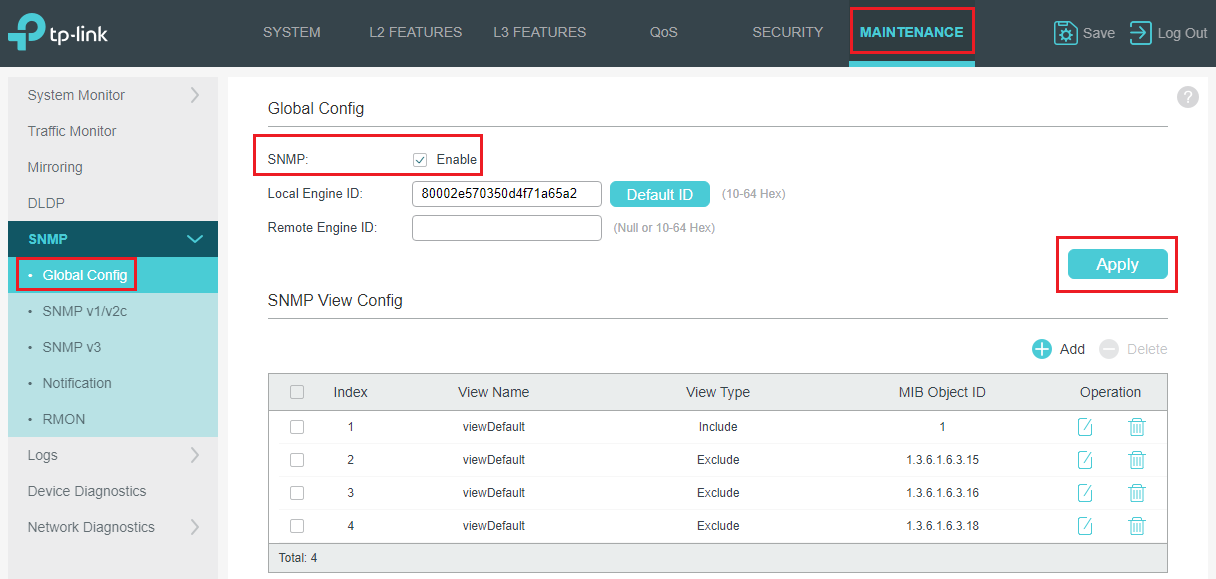
Task: Click the Default ID button
Action: click(x=660, y=194)
